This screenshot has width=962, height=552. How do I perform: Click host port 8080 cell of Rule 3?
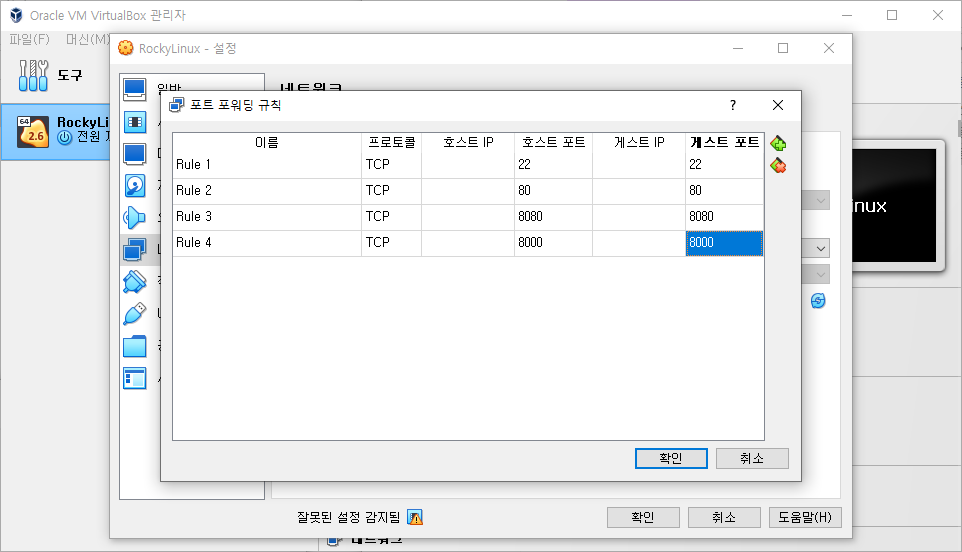553,217
